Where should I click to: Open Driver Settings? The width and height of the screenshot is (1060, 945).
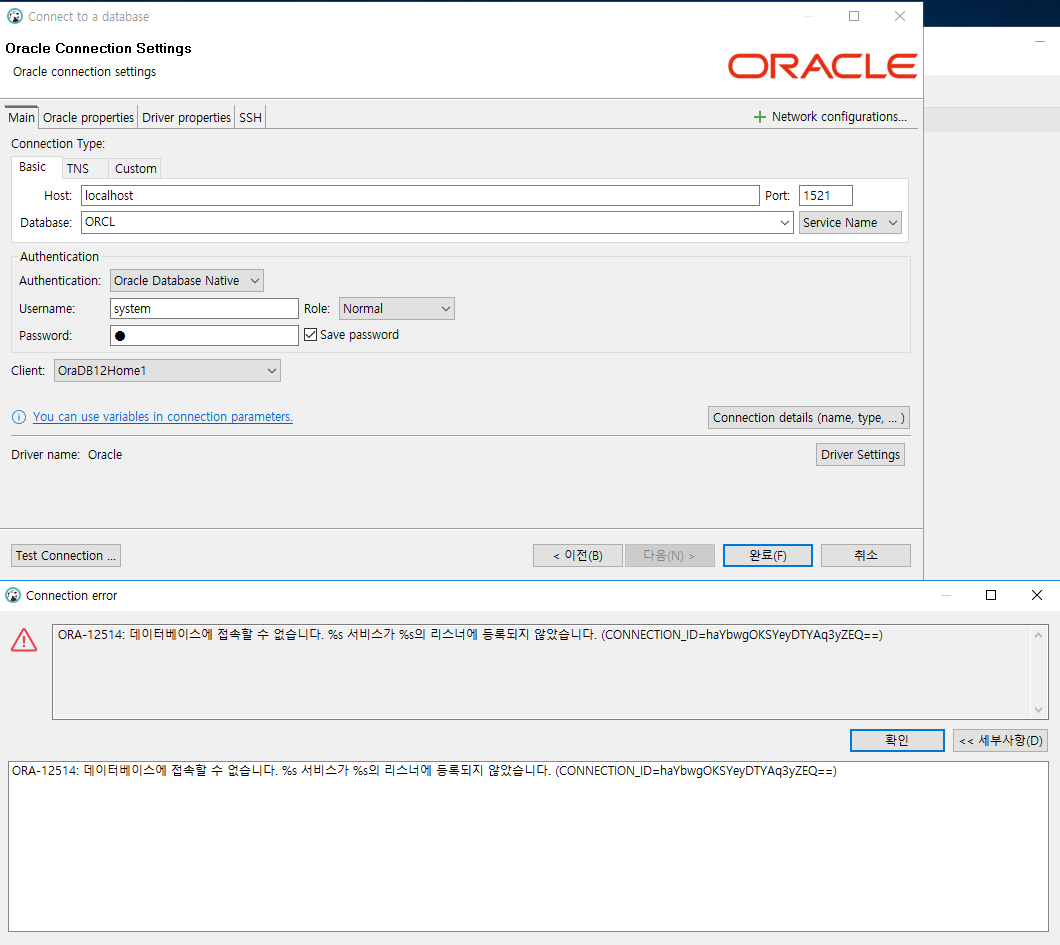tap(860, 455)
